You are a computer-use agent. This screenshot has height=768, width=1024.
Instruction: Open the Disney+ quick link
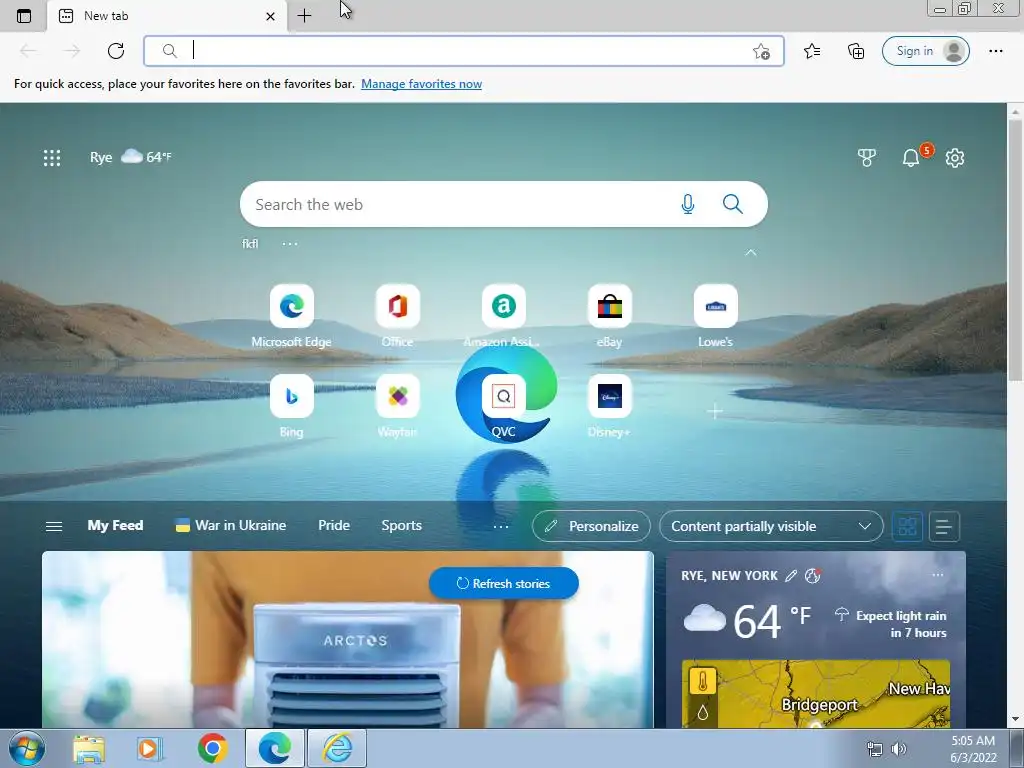tap(609, 406)
